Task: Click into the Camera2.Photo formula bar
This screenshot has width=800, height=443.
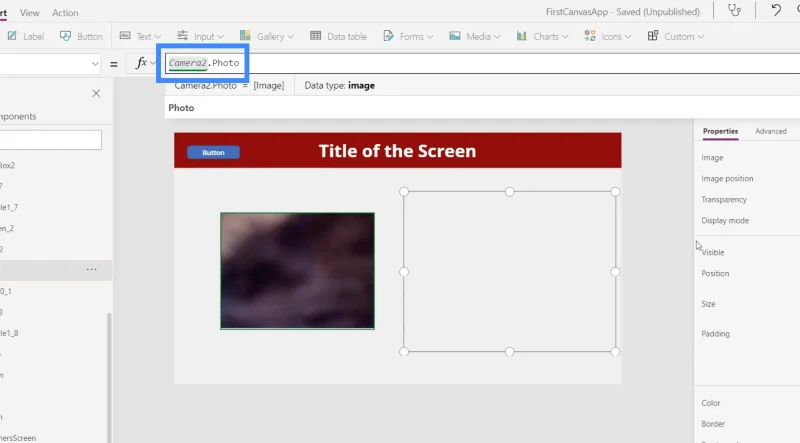Action: pyautogui.click(x=482, y=63)
